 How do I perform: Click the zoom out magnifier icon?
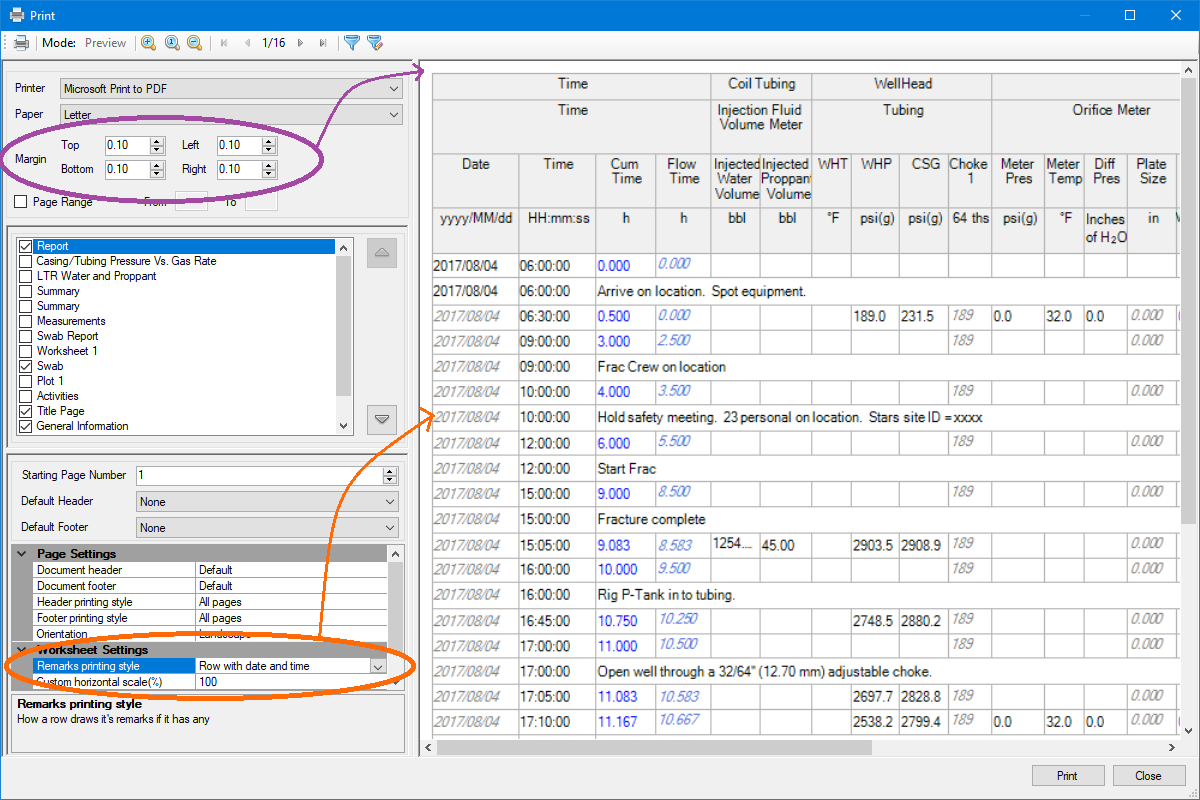coord(194,43)
